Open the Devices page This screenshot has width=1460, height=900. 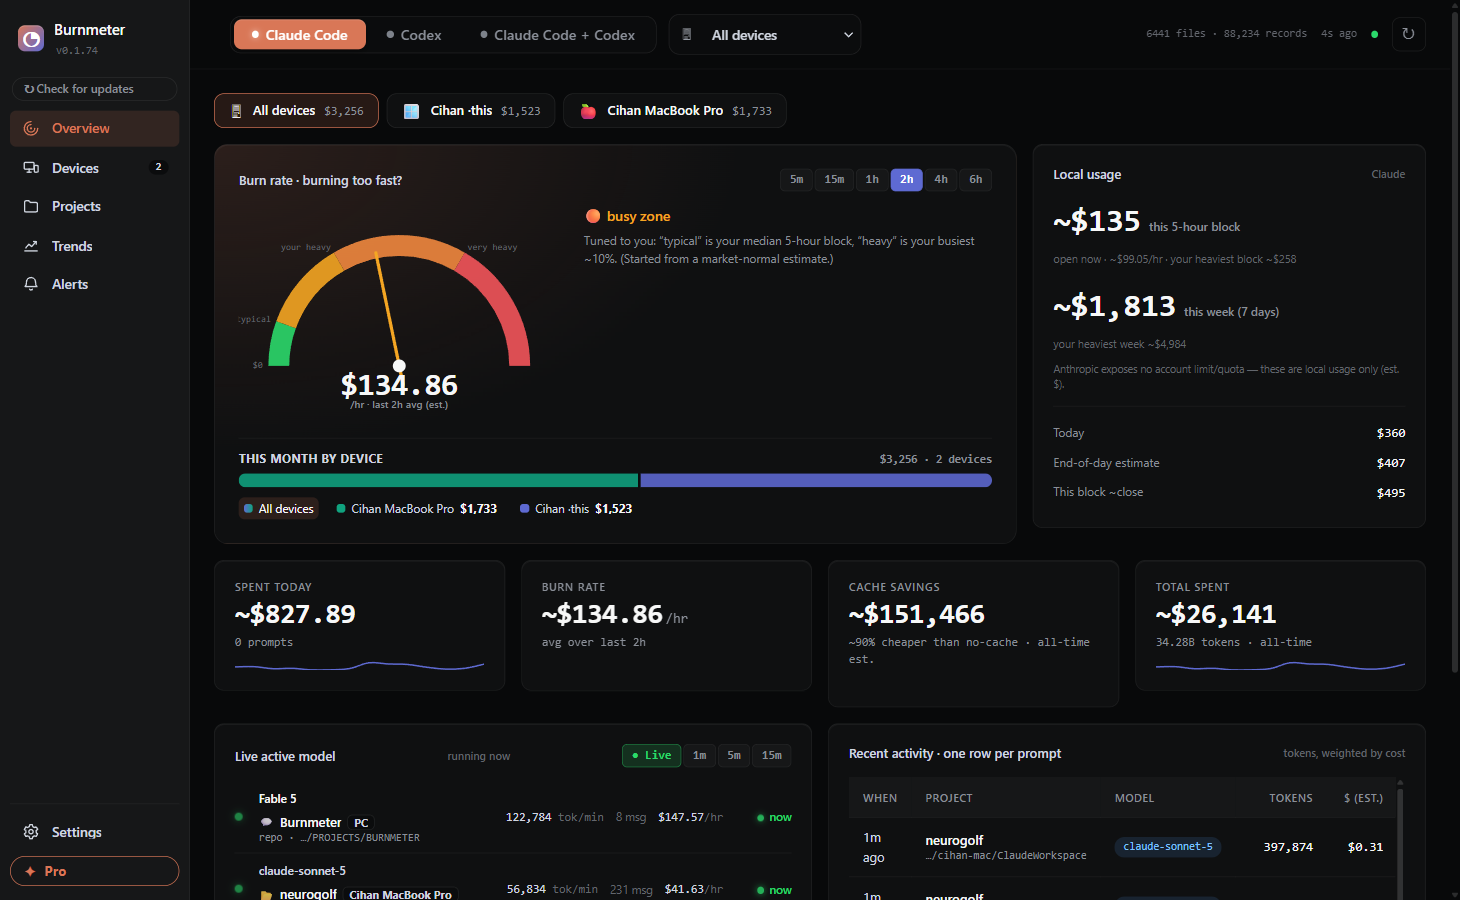(x=95, y=168)
